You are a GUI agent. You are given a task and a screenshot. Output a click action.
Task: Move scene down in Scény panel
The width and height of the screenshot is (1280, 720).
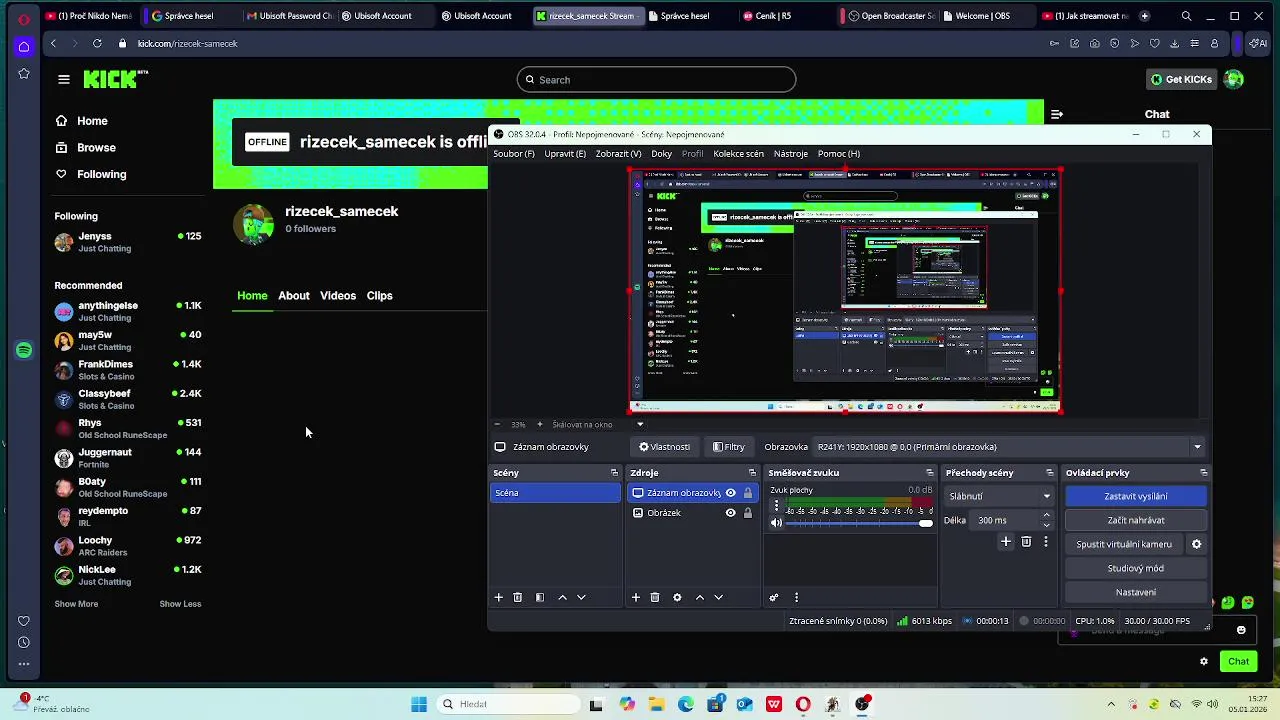coord(581,597)
